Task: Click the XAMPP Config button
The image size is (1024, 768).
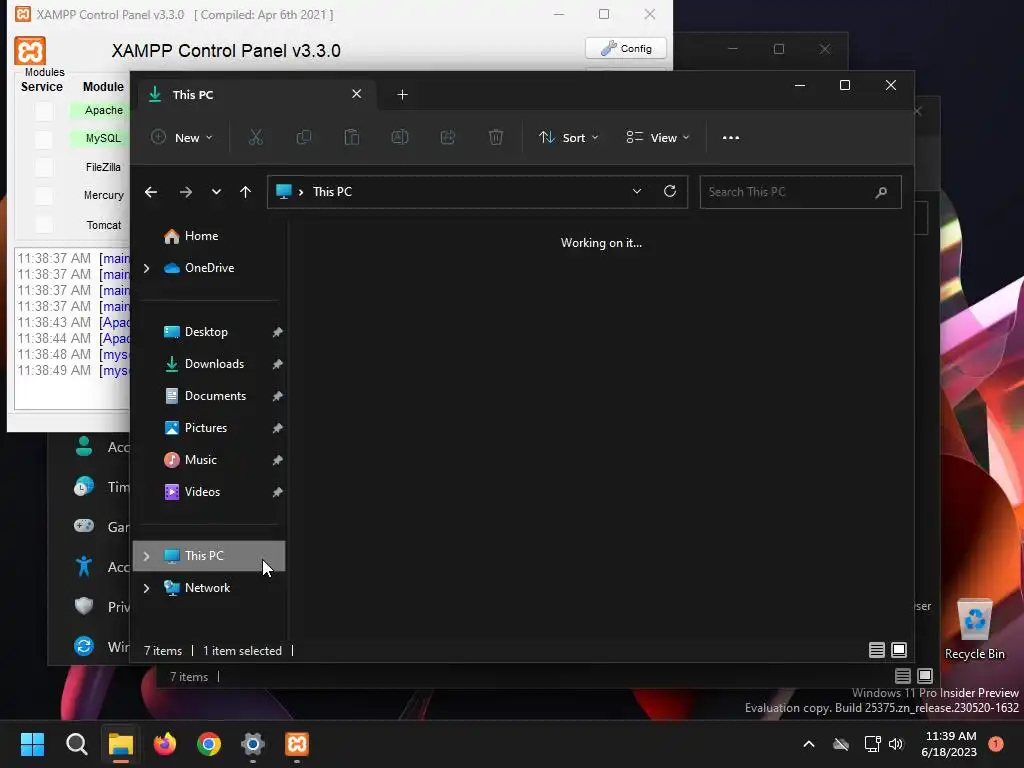Action: [x=626, y=48]
